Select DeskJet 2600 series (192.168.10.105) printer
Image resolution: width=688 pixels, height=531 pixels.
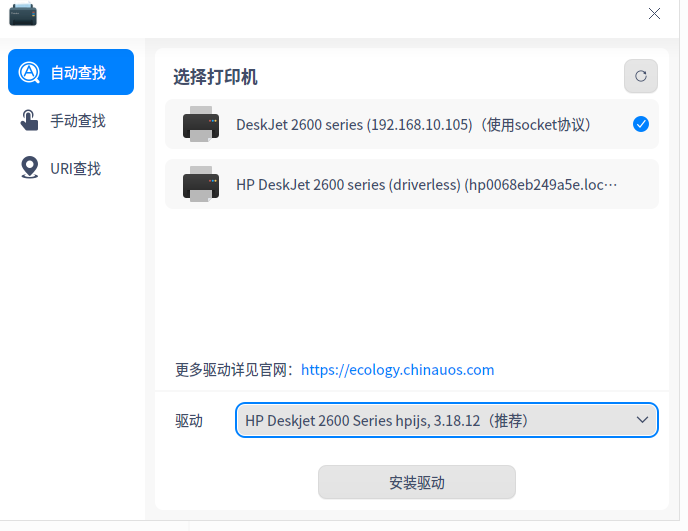click(x=412, y=124)
